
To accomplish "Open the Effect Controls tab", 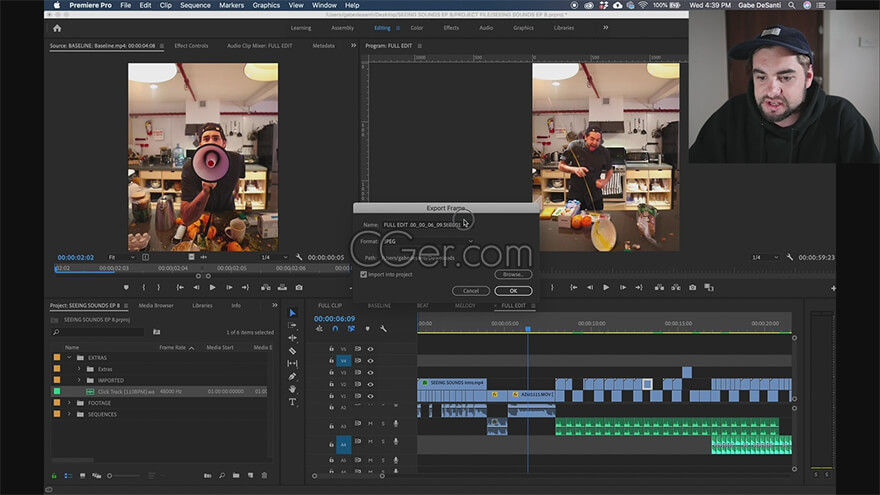I will (x=191, y=45).
